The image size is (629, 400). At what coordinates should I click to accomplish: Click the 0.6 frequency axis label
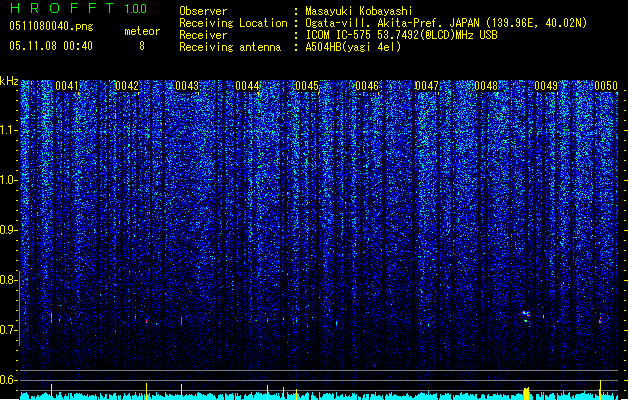tap(8, 380)
